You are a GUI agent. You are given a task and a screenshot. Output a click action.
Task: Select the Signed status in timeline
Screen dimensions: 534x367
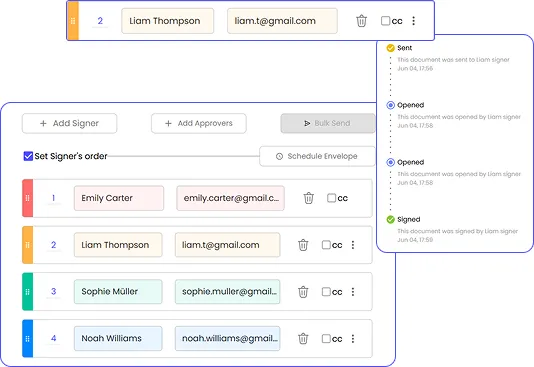point(408,219)
